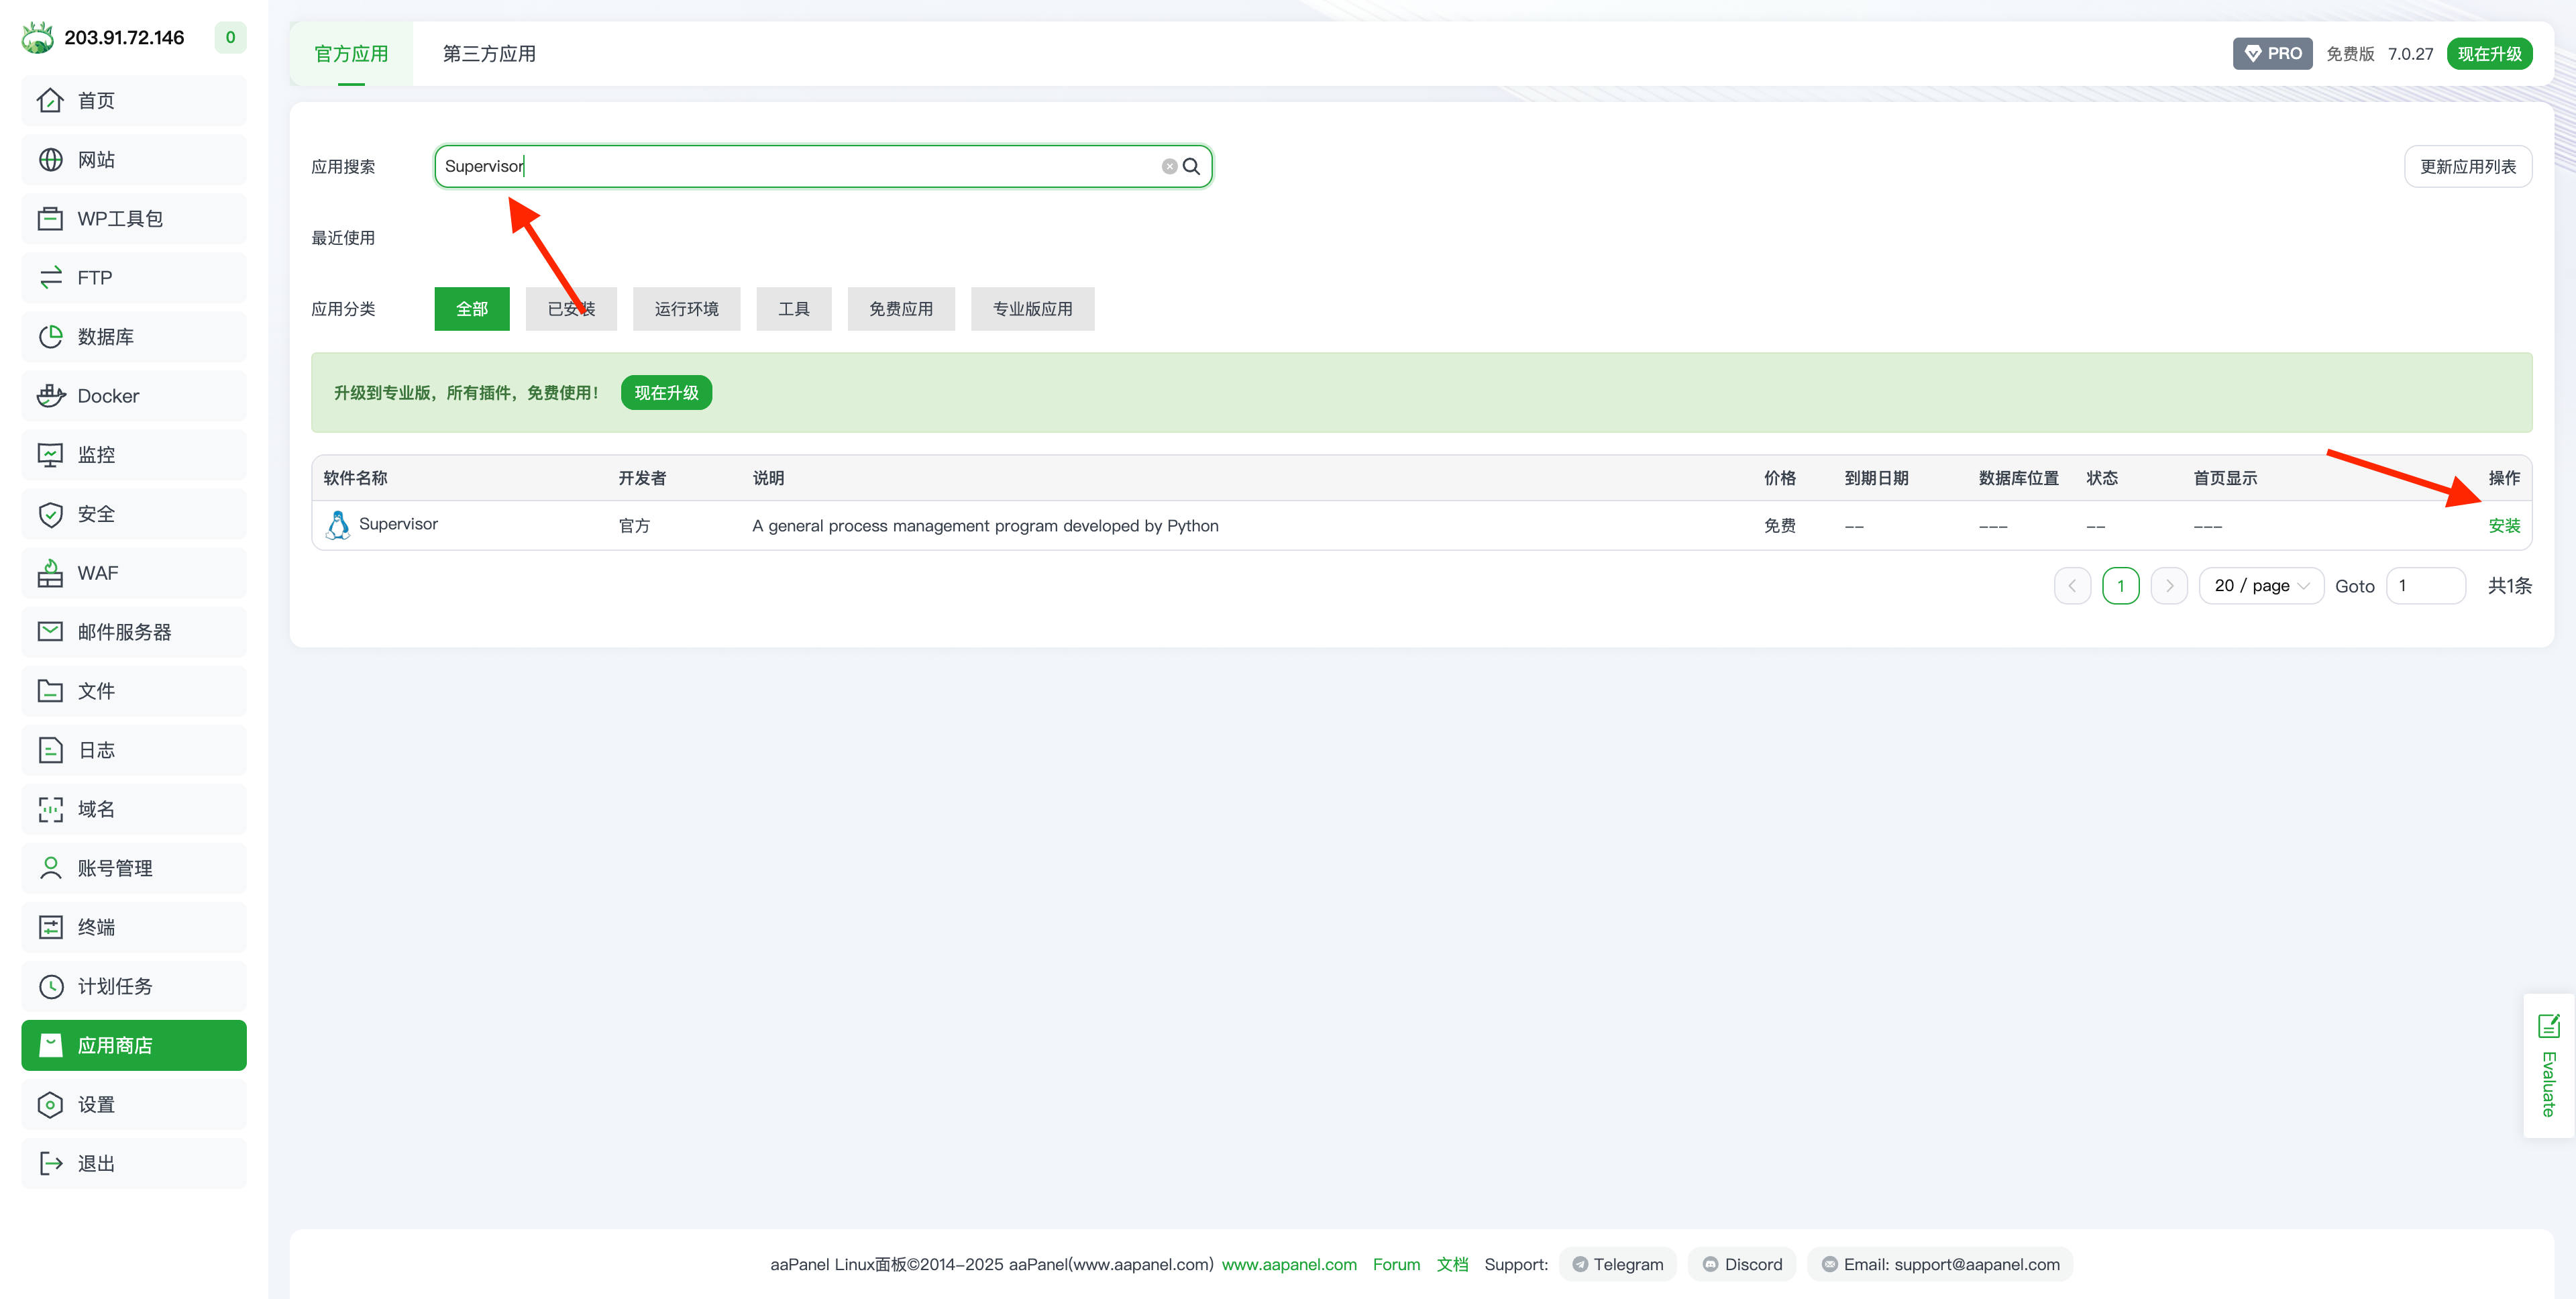Image resolution: width=2576 pixels, height=1299 pixels.
Task: Clear the search field with X icon
Action: 1169,166
